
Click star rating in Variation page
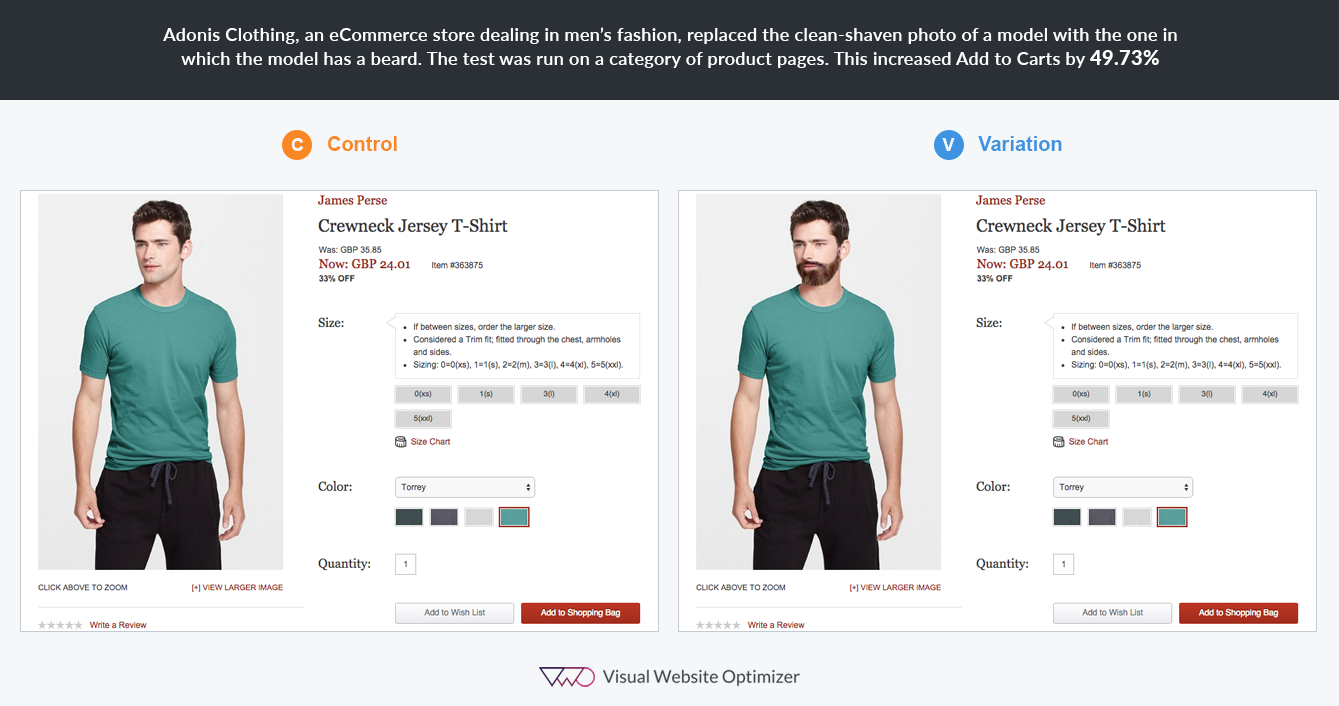[x=719, y=625]
